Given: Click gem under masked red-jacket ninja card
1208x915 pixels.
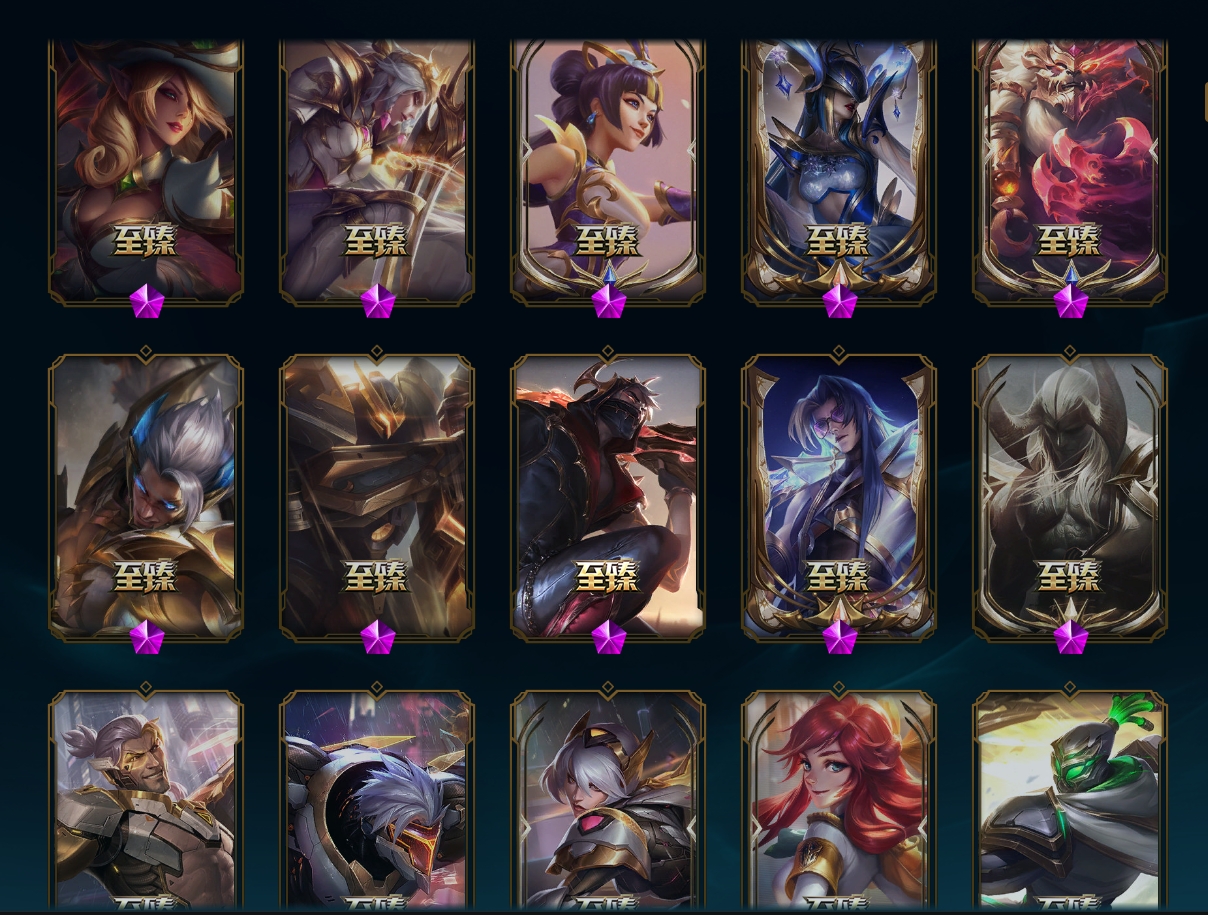Looking at the screenshot, I should tap(609, 637).
